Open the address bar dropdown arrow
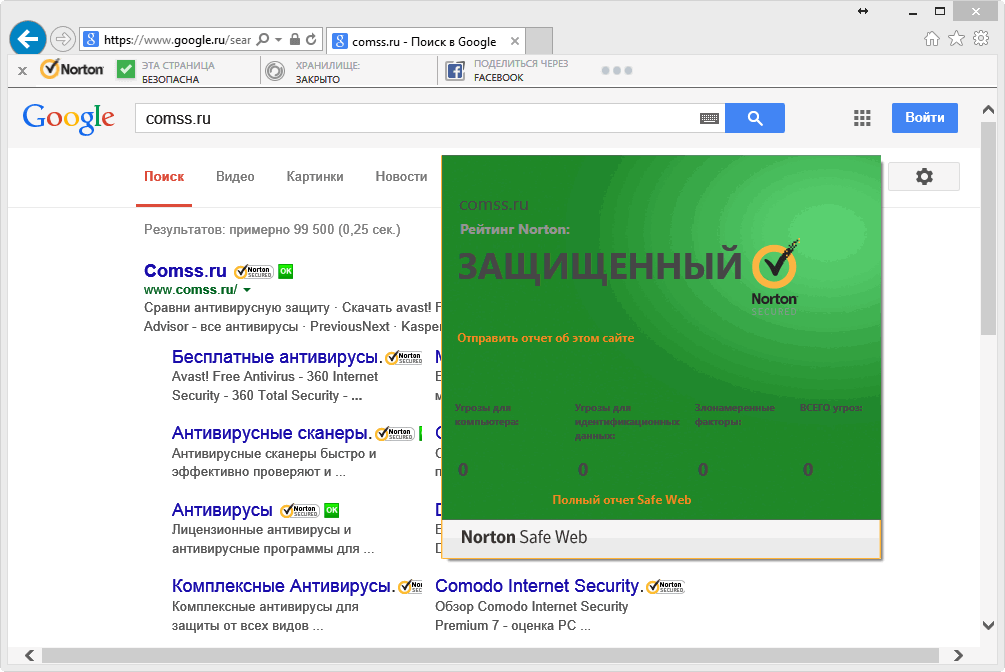 [x=278, y=40]
